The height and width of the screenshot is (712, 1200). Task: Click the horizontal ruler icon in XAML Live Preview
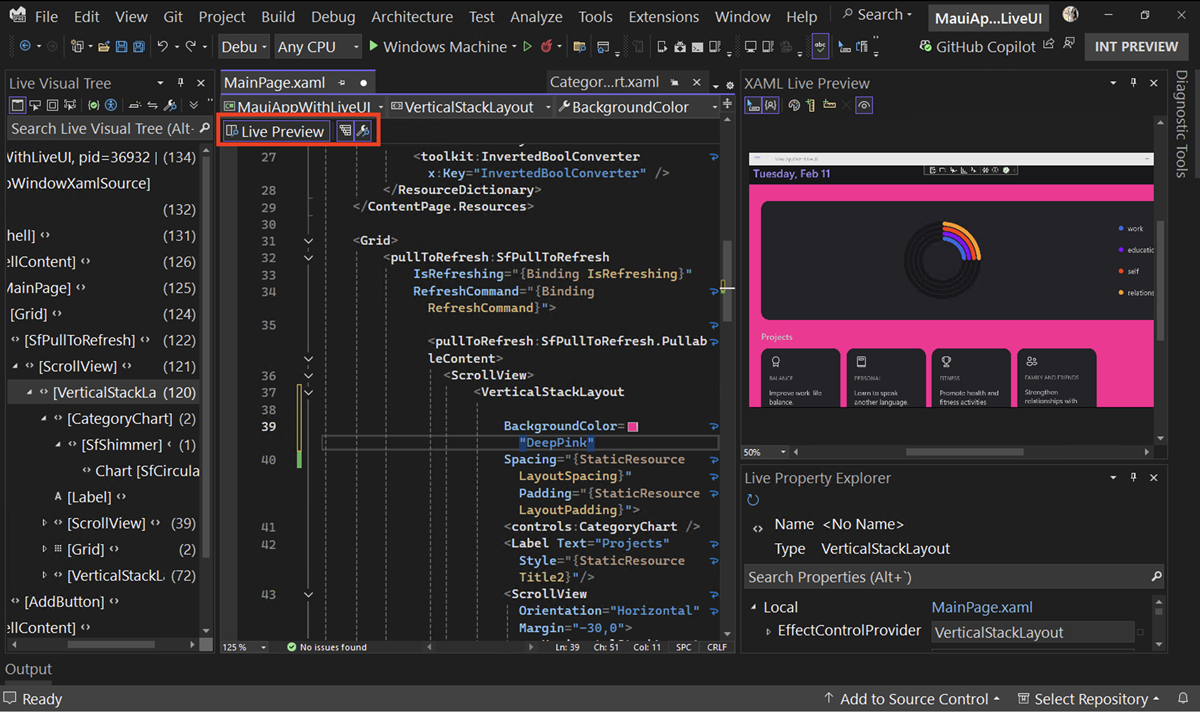click(x=829, y=105)
